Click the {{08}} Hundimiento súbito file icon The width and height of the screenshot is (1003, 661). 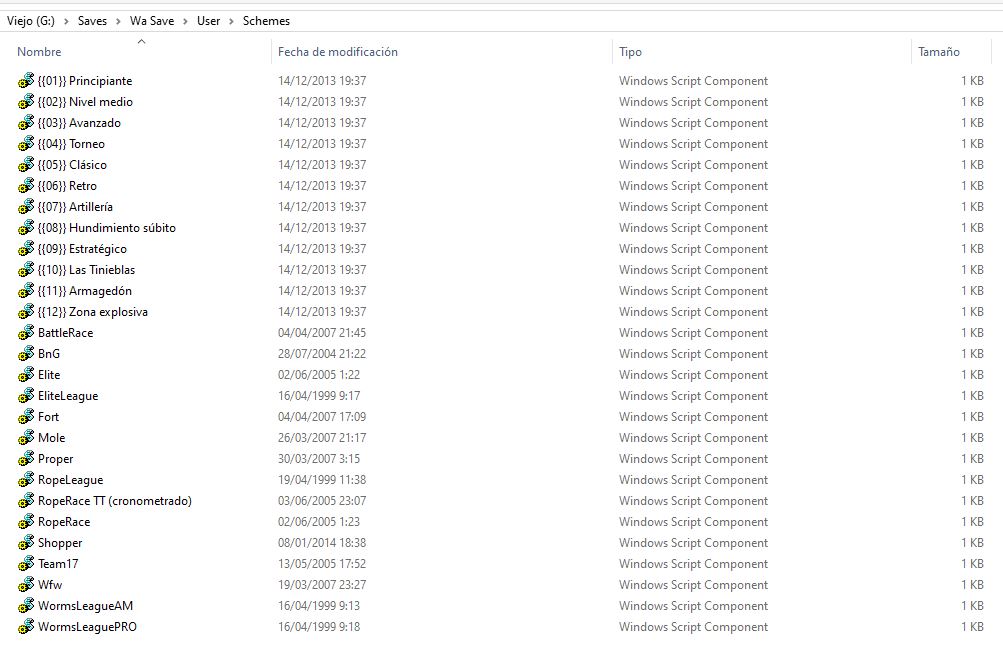pos(26,228)
